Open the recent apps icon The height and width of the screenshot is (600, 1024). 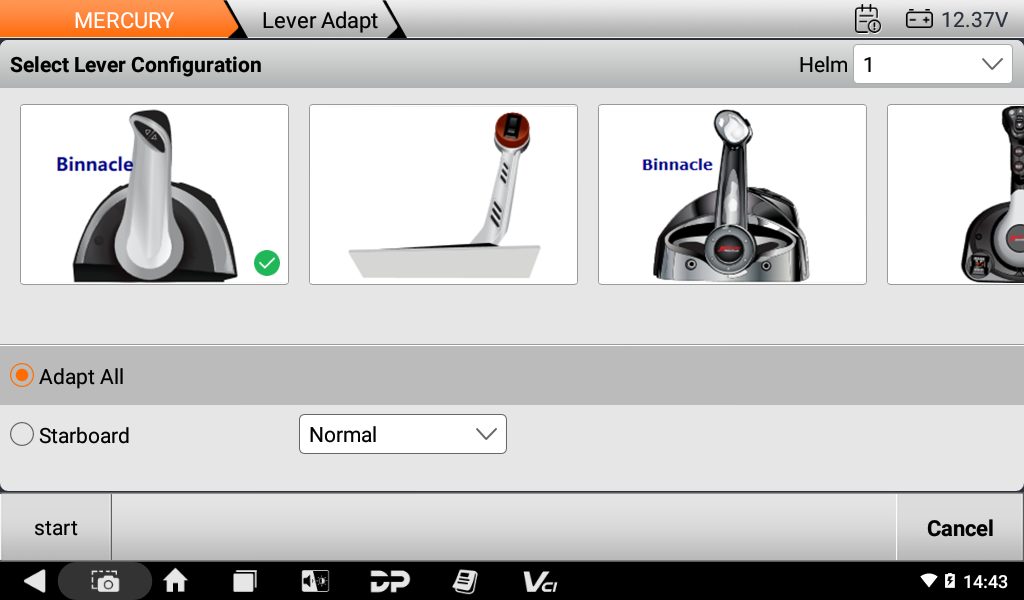point(245,581)
